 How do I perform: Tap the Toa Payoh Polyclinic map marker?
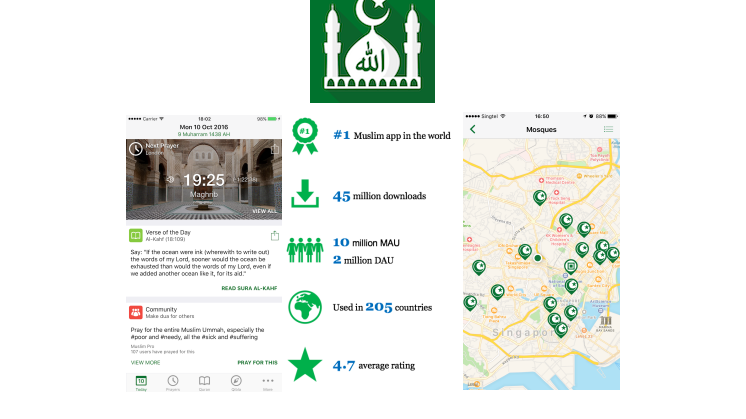click(599, 149)
